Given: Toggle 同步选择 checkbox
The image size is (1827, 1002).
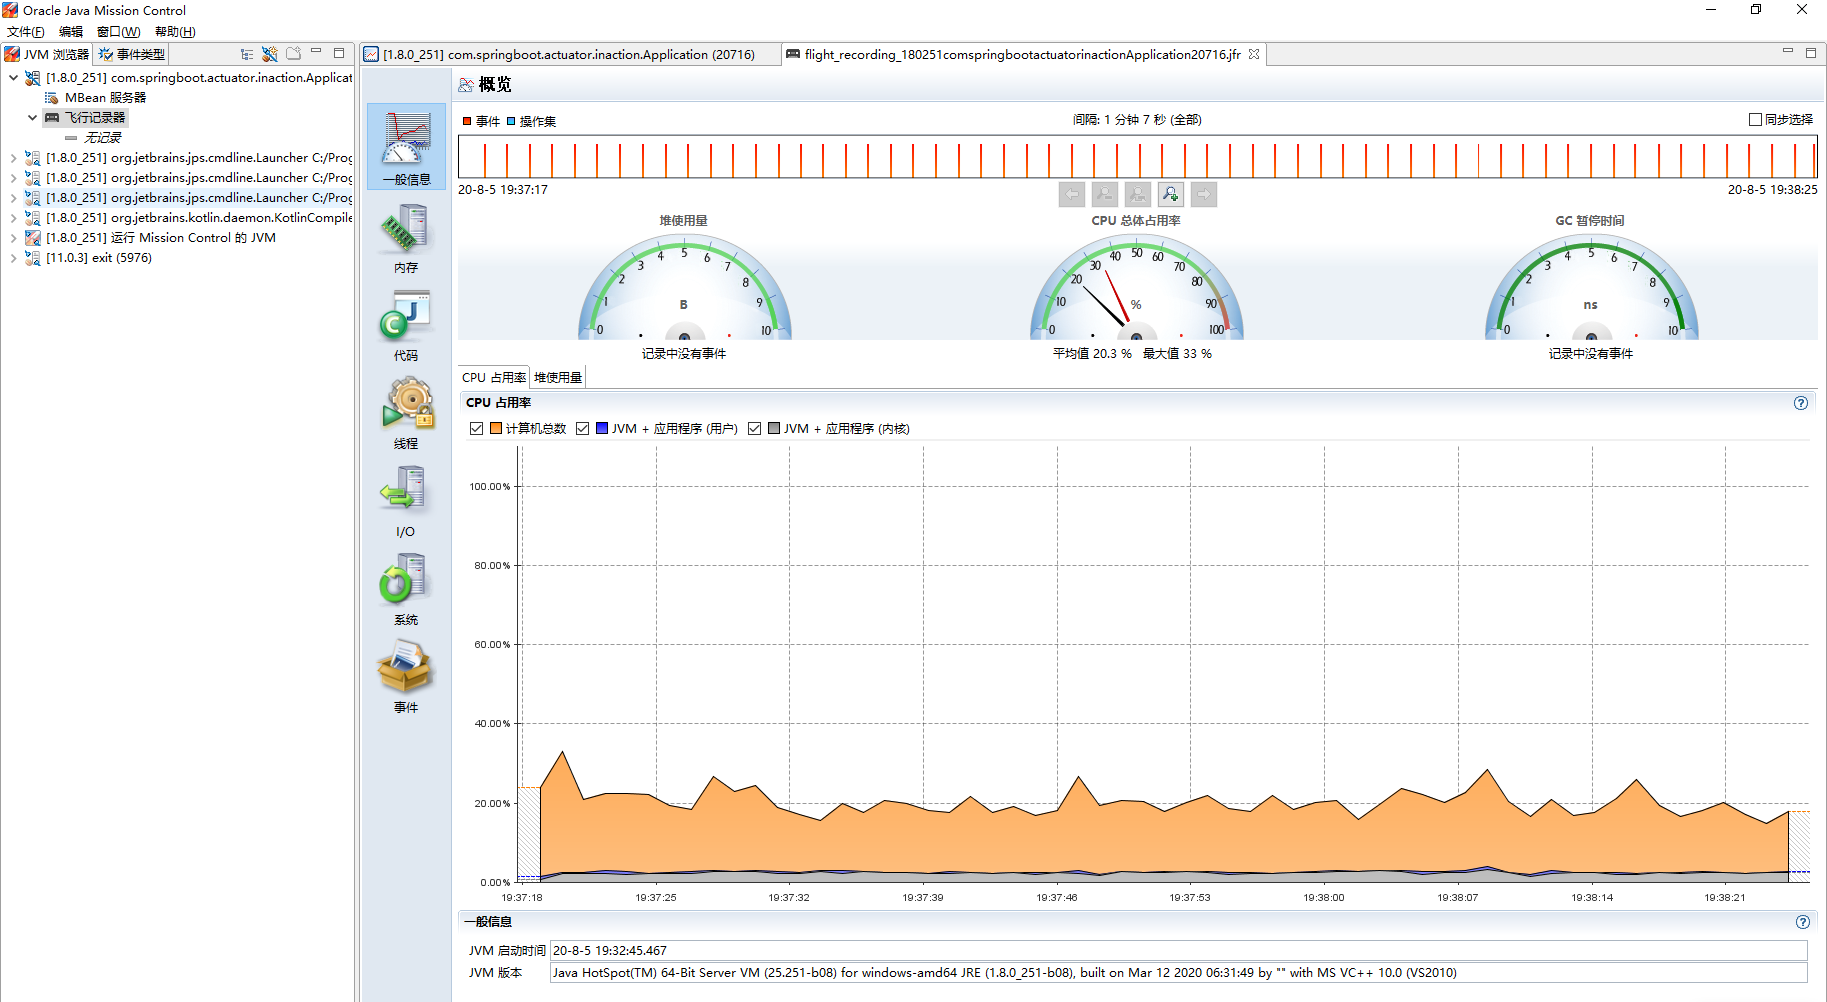Looking at the screenshot, I should point(1755,119).
